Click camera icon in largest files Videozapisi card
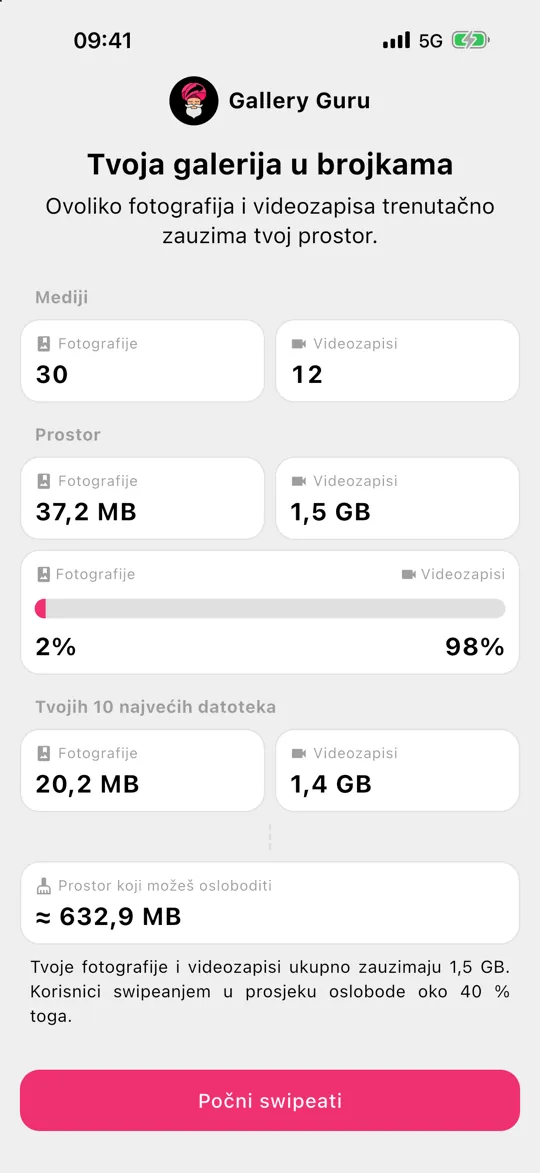 point(299,753)
